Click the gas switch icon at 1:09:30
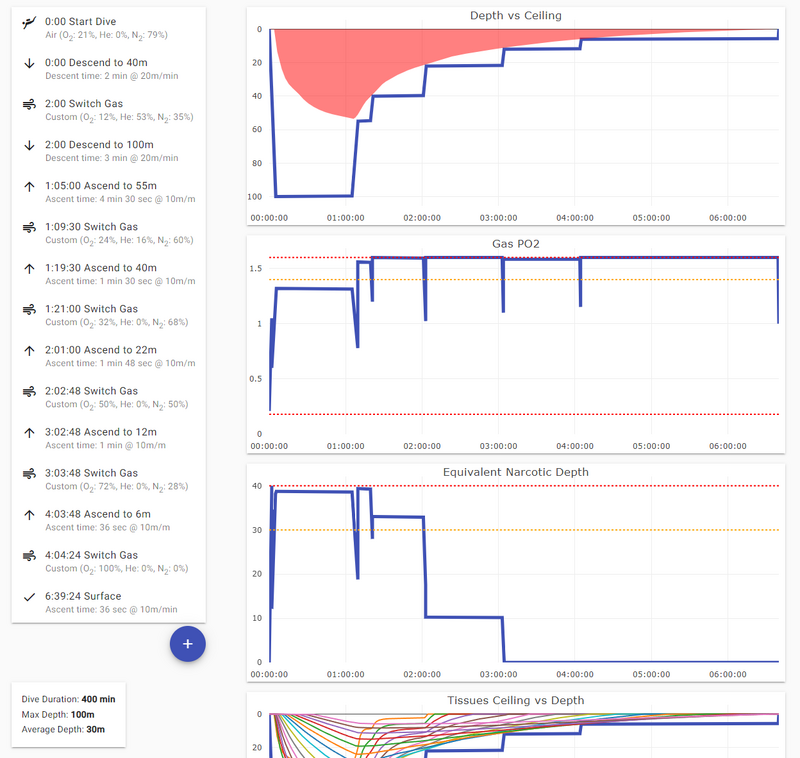The height and width of the screenshot is (758, 800). (x=29, y=227)
